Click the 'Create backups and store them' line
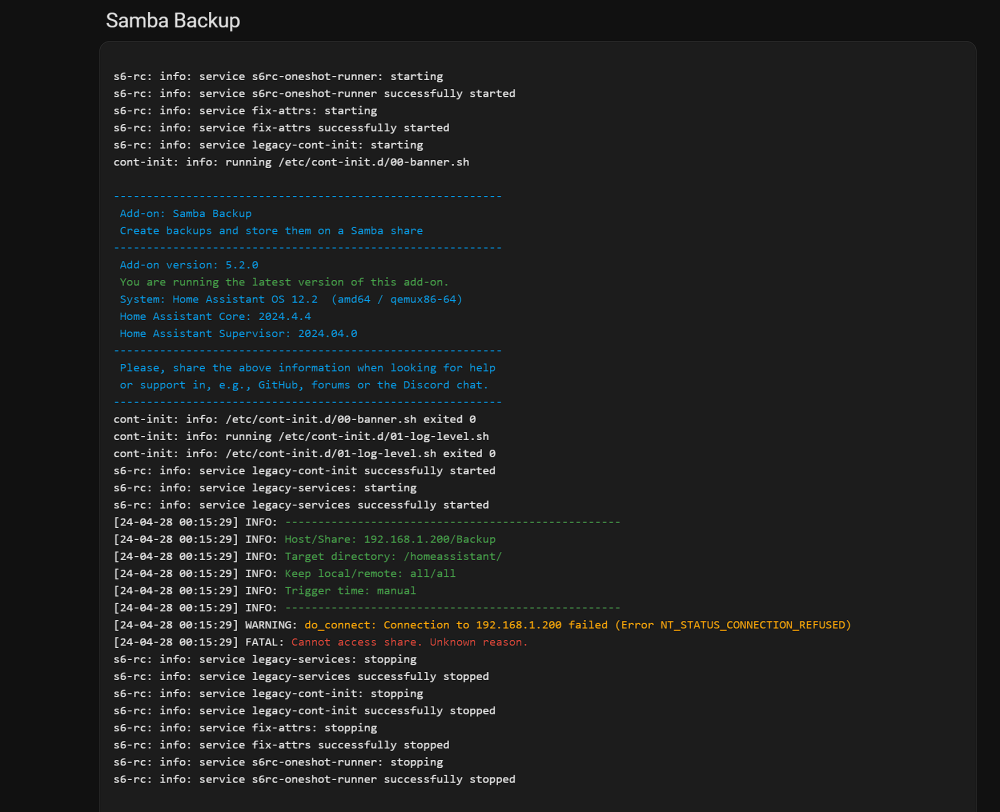Viewport: 1000px width, 812px height. pos(271,230)
